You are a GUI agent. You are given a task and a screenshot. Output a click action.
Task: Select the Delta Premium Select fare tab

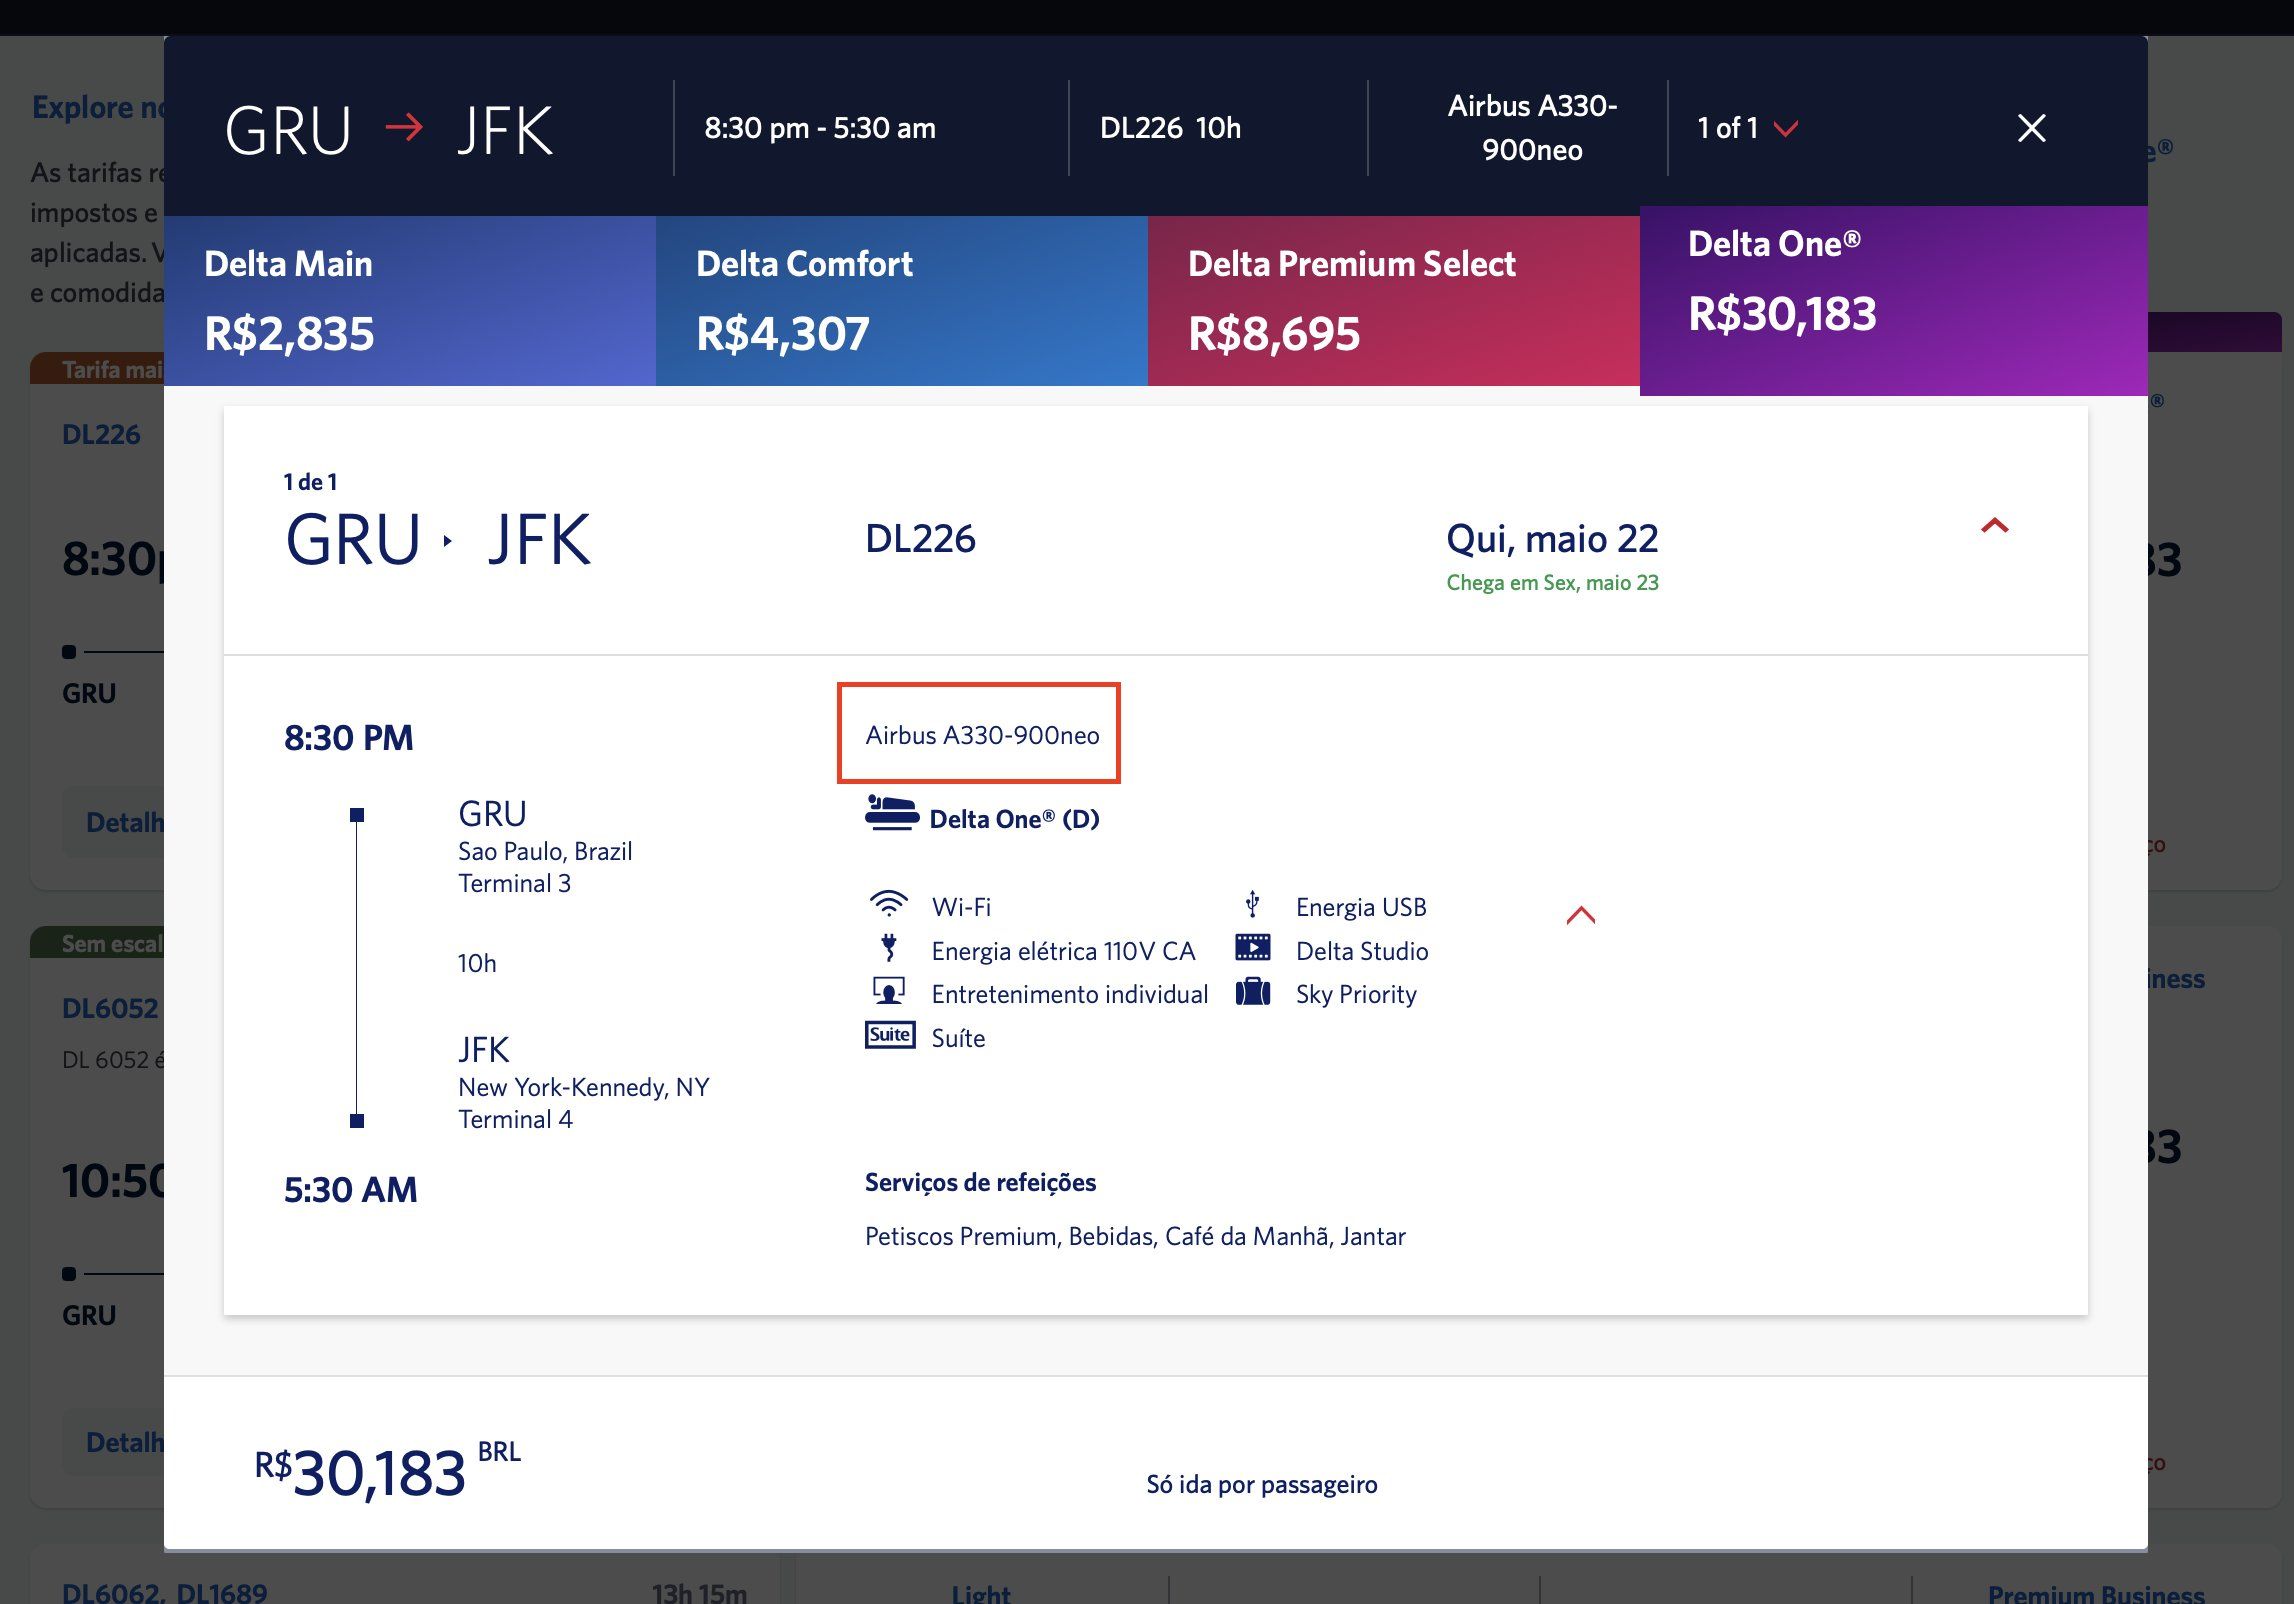click(x=1393, y=300)
